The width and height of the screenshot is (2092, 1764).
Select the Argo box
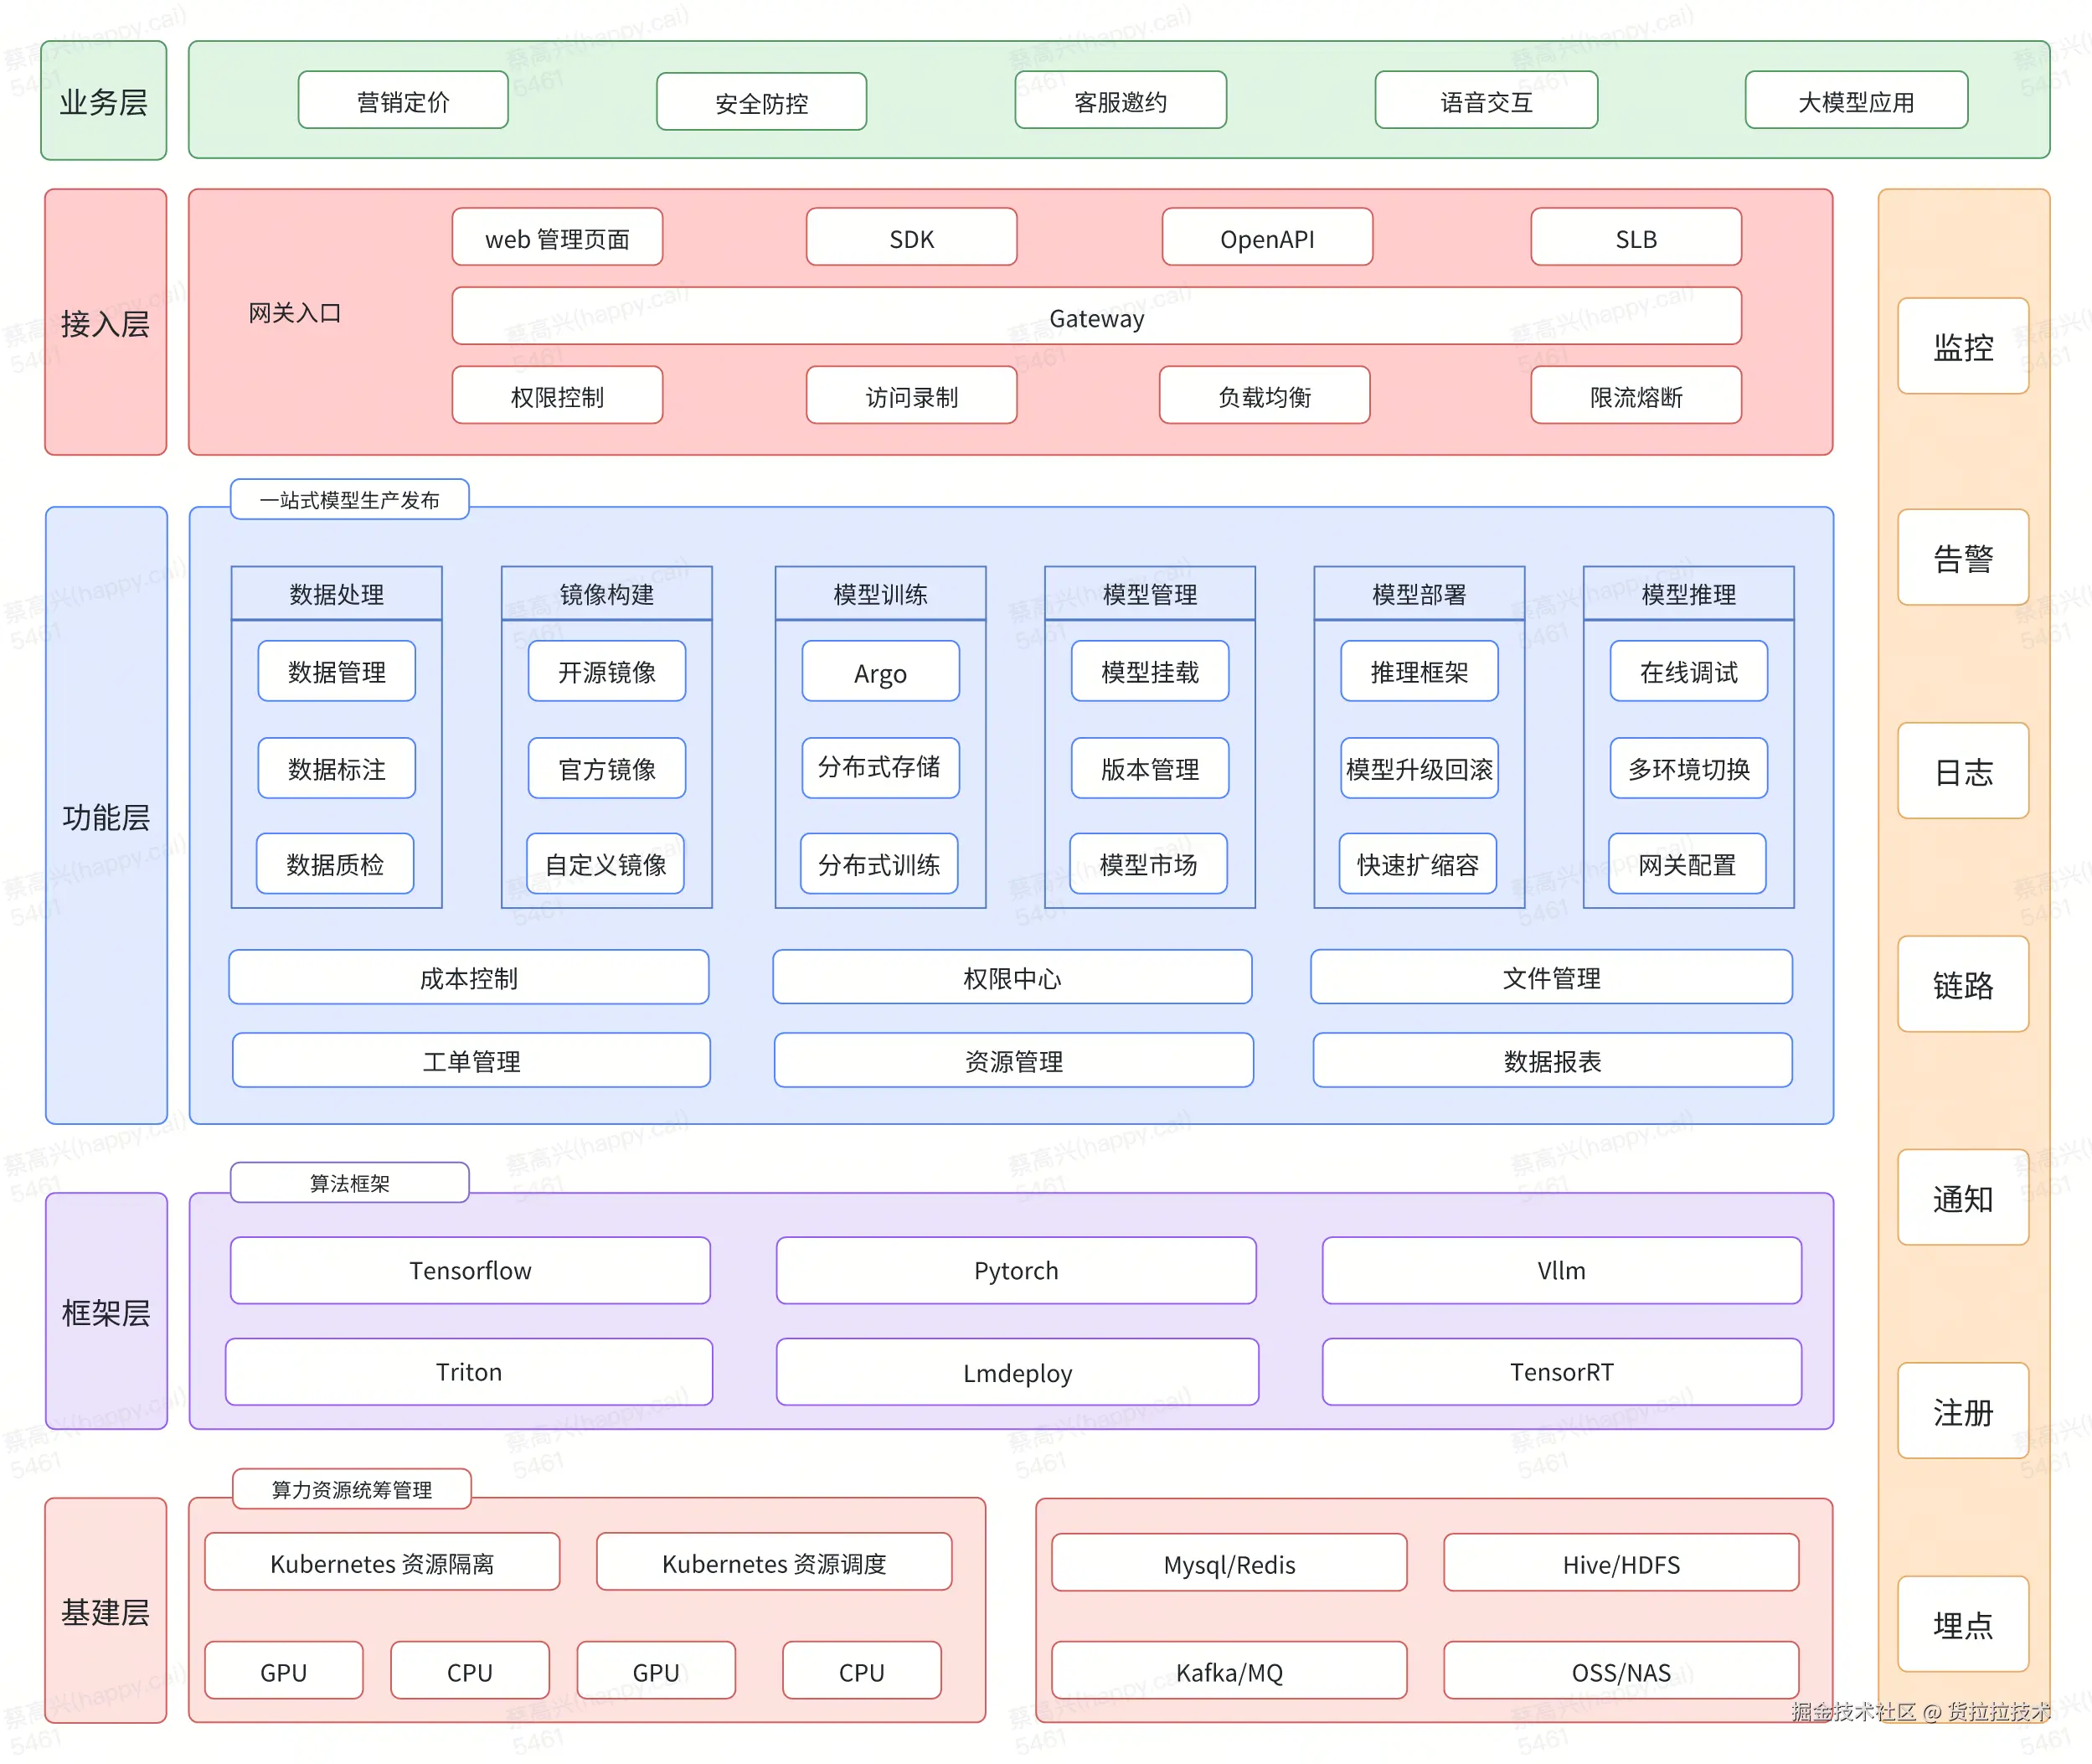coord(880,672)
